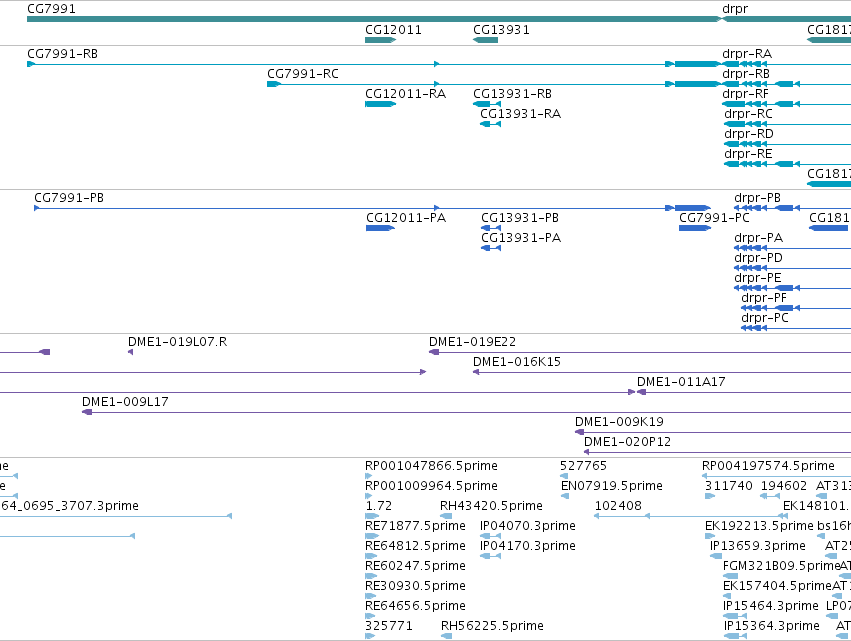Viewport: 851px width, 641px height.
Task: Click the drpr-RB transcript
Action: tap(746, 74)
